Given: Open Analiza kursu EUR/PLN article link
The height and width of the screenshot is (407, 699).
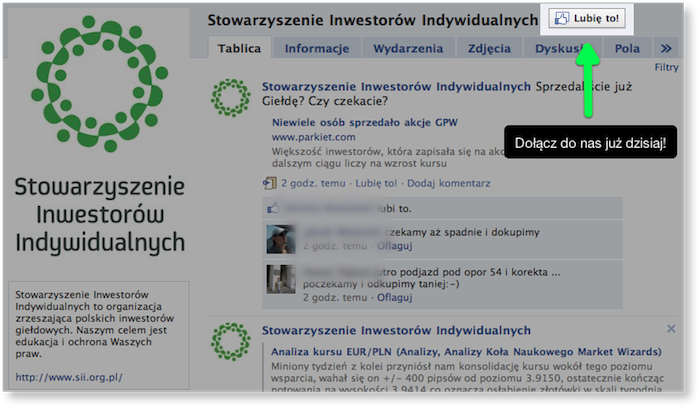Looking at the screenshot, I should [466, 352].
